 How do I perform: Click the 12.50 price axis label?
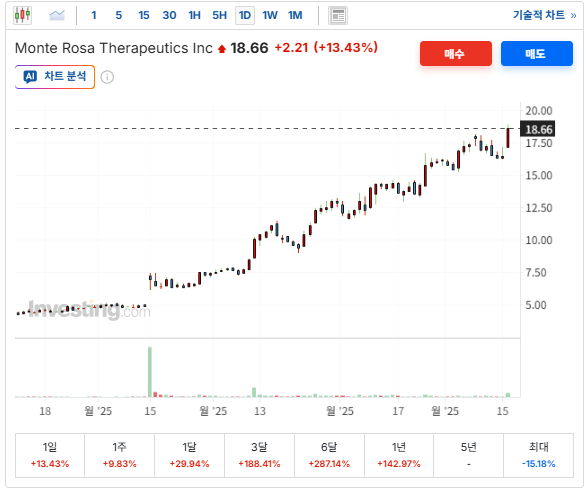pyautogui.click(x=539, y=208)
